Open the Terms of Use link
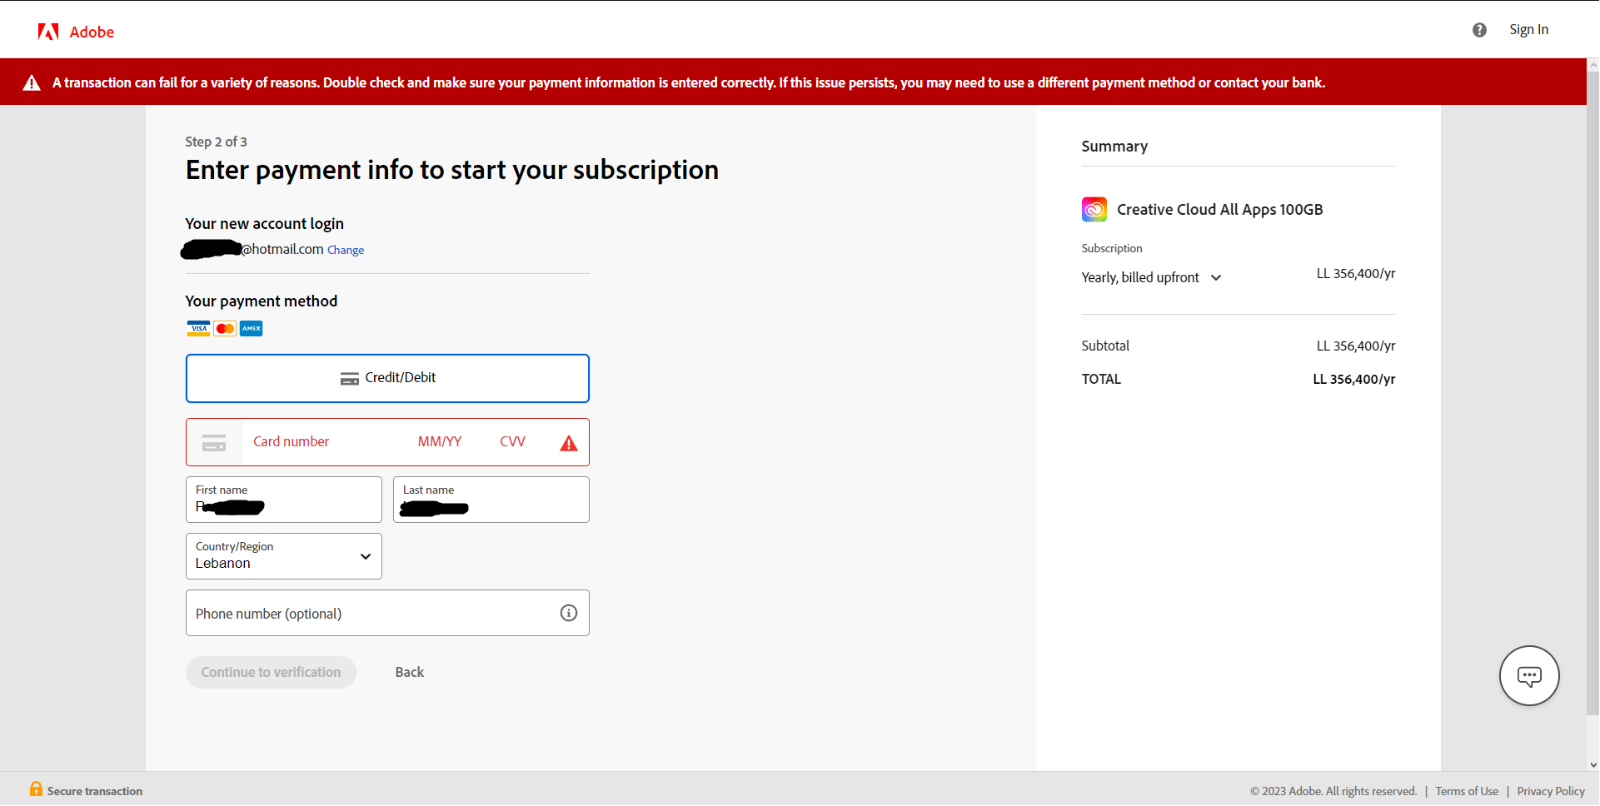This screenshot has height=806, width=1600. point(1467,791)
